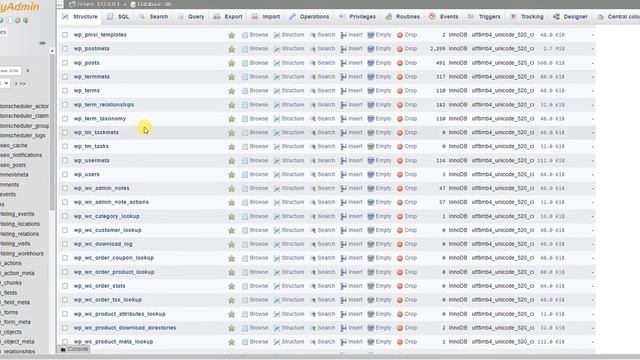Viewport: 640px width, 360px height.
Task: Mark wp_usermeta as favorite via star
Action: [x=231, y=160]
